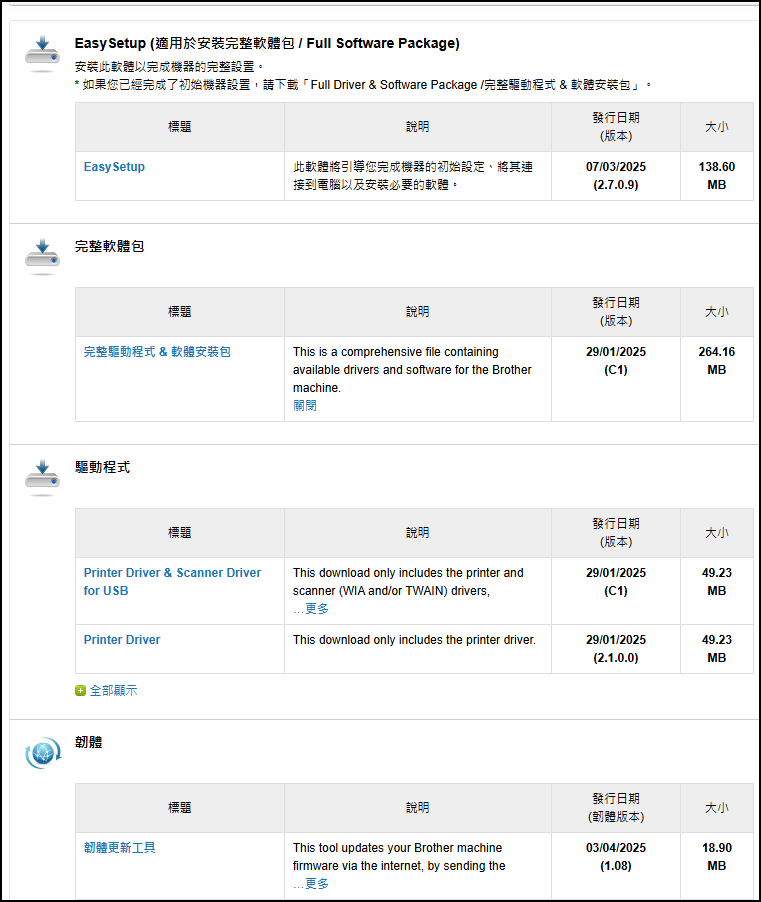Click the 264.16 MB size cell

click(x=717, y=379)
